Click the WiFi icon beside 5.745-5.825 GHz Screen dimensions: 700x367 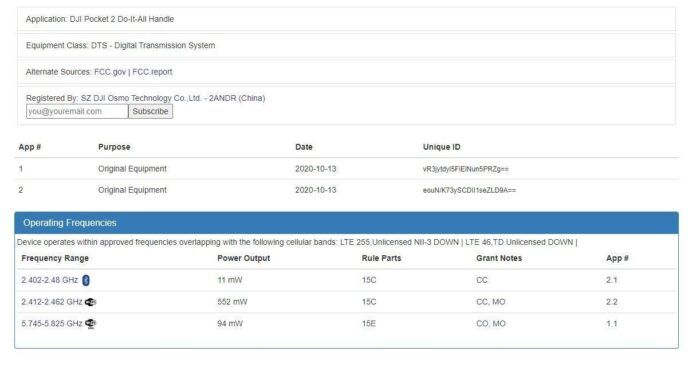[x=91, y=324]
